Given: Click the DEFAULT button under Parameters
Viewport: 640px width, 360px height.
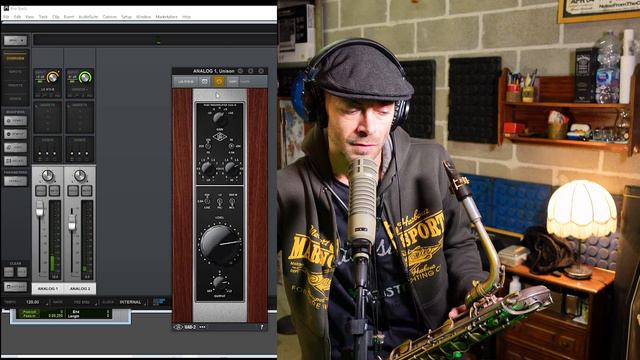Looking at the screenshot, I should [16, 181].
